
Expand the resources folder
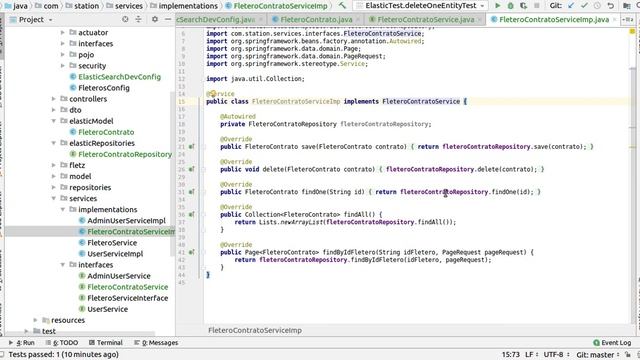click(36, 320)
